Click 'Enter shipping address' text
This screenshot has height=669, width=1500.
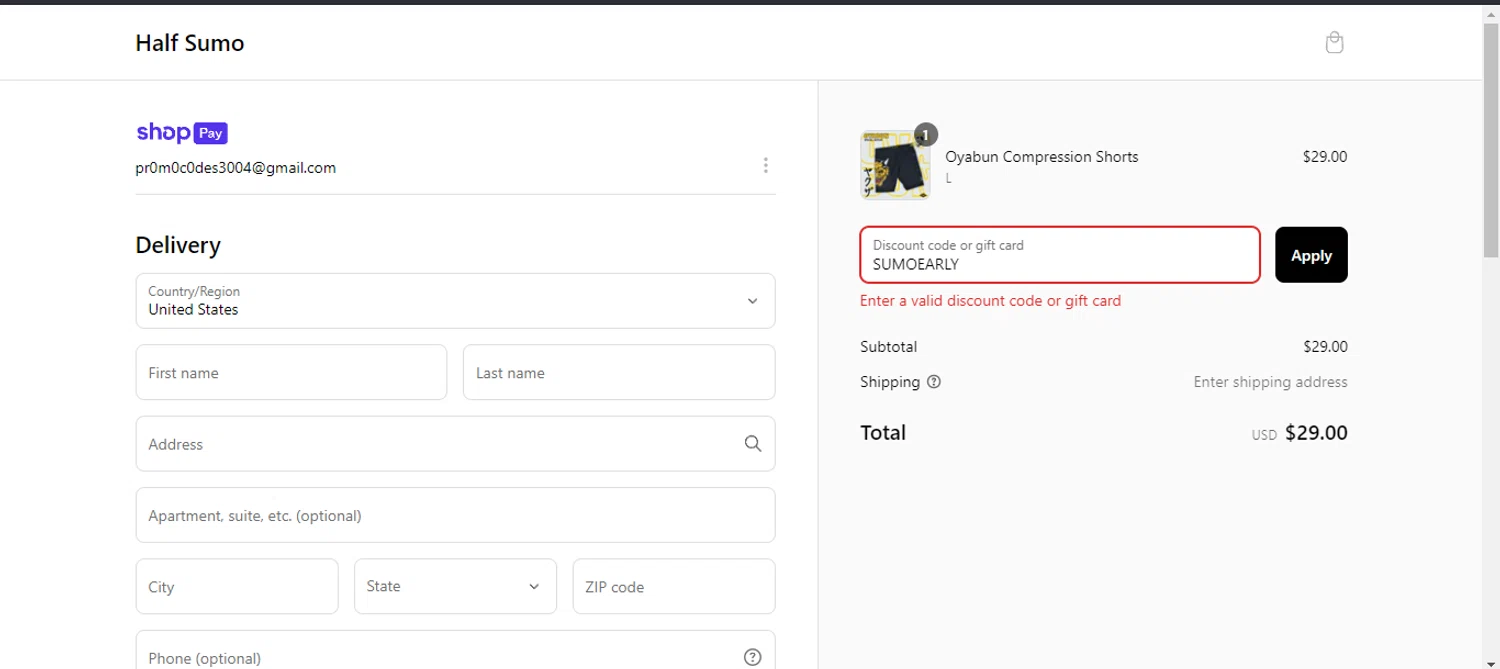(x=1270, y=382)
